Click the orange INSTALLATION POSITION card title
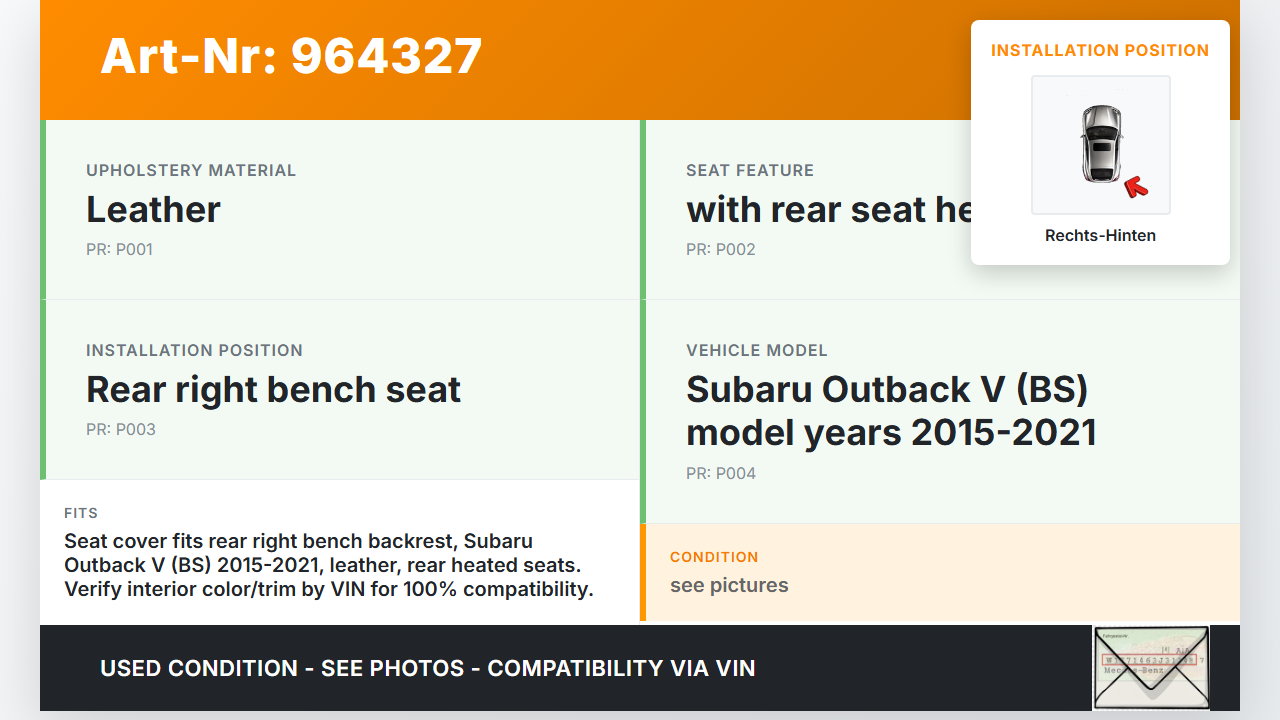 1100,50
